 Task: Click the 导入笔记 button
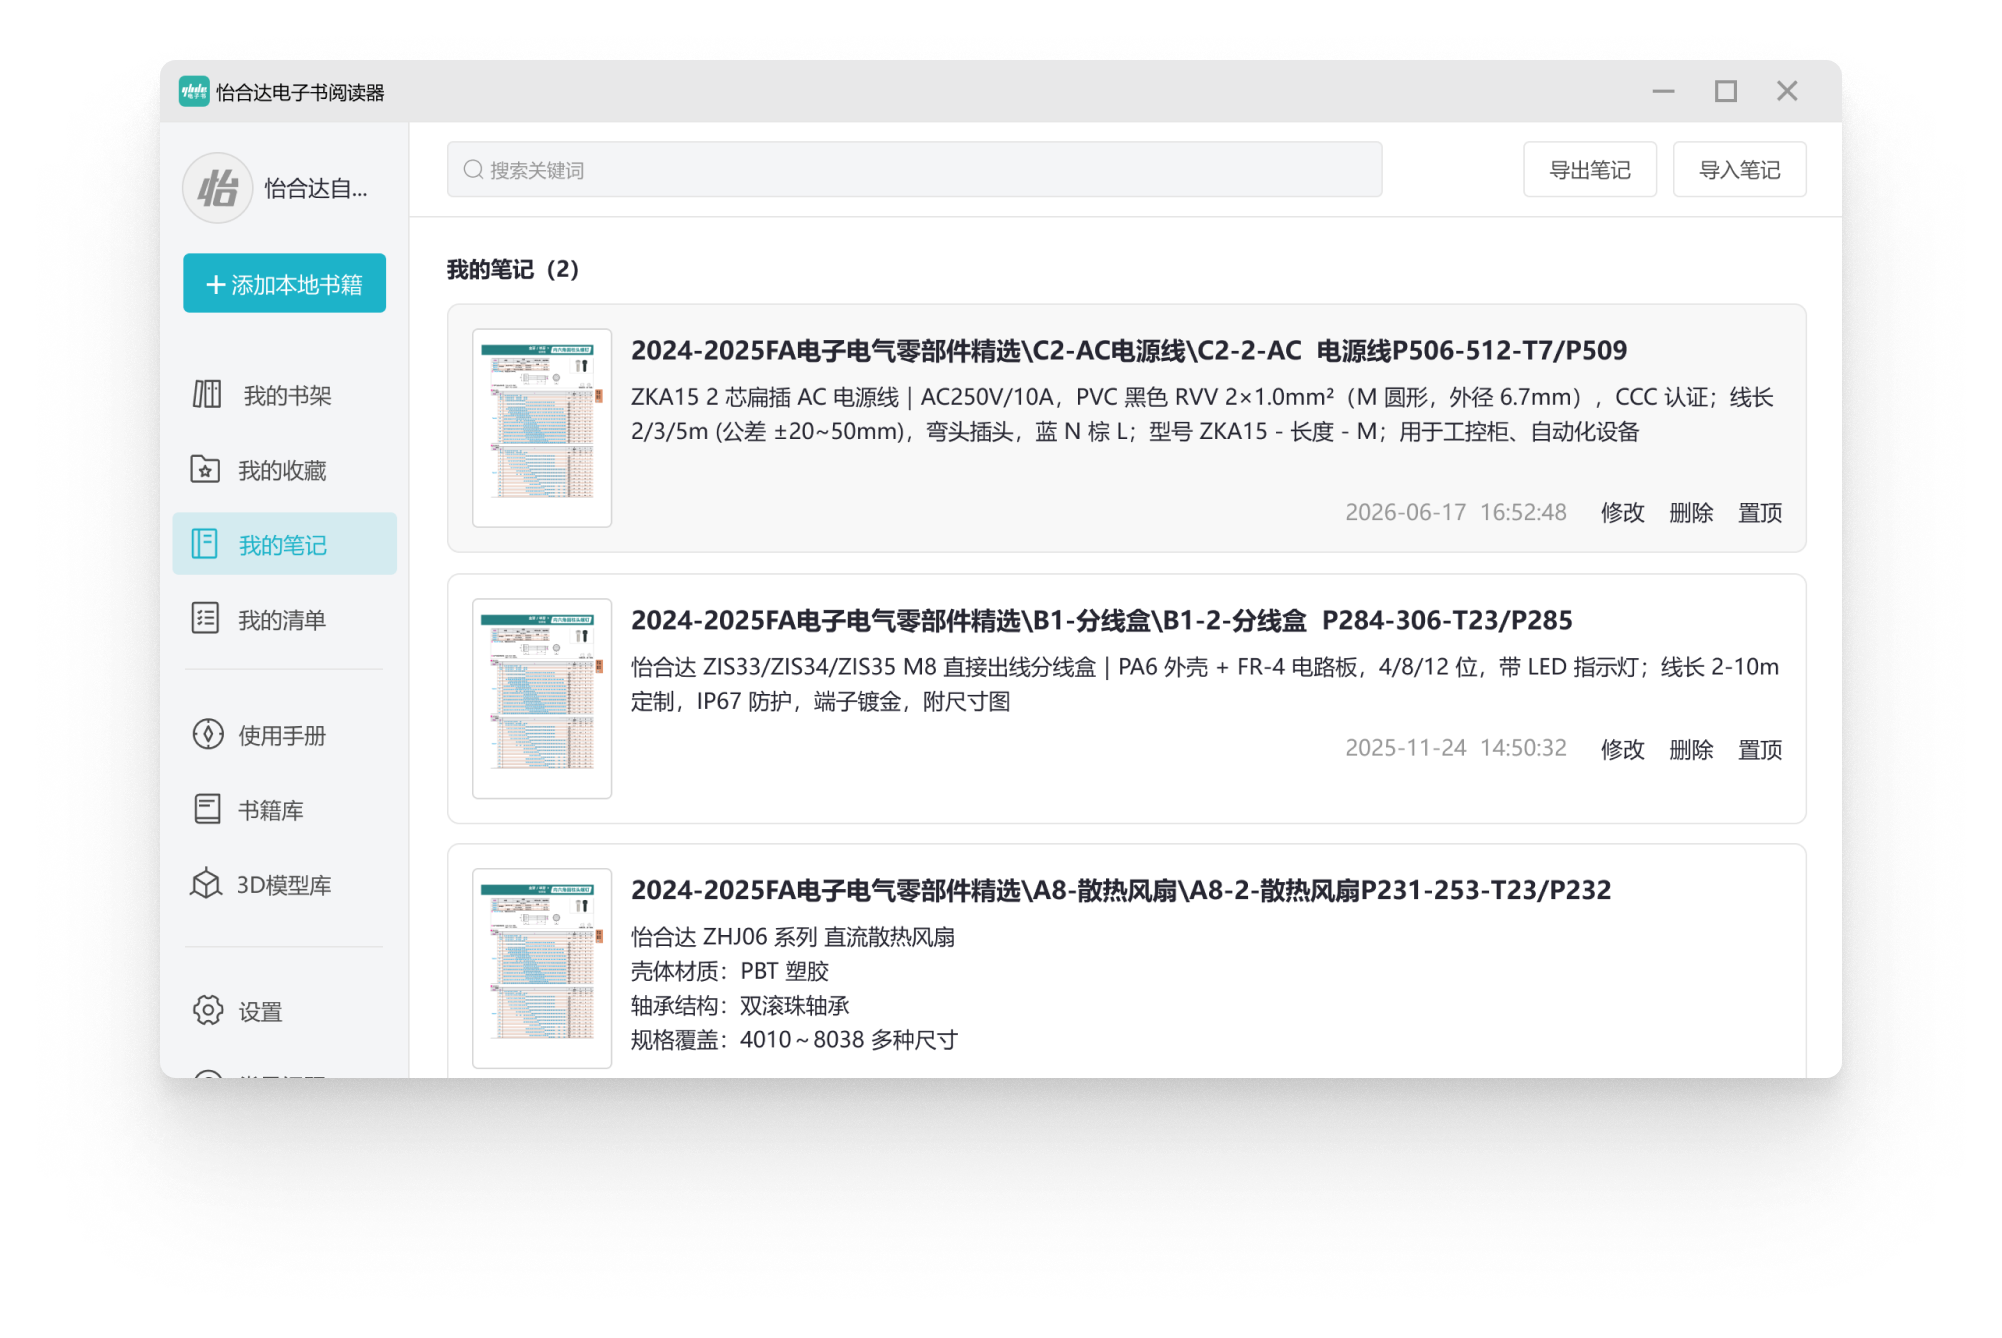(x=1740, y=170)
